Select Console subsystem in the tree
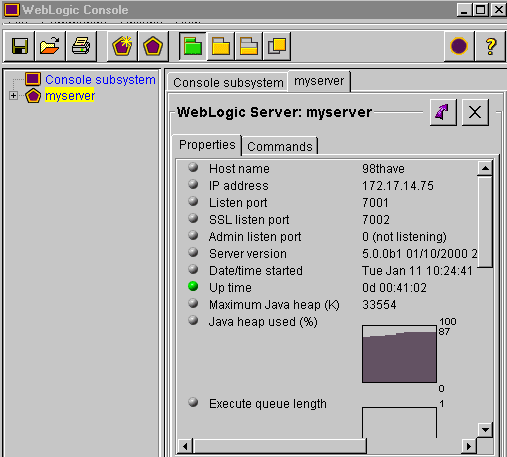This screenshot has width=507, height=457. click(x=100, y=80)
